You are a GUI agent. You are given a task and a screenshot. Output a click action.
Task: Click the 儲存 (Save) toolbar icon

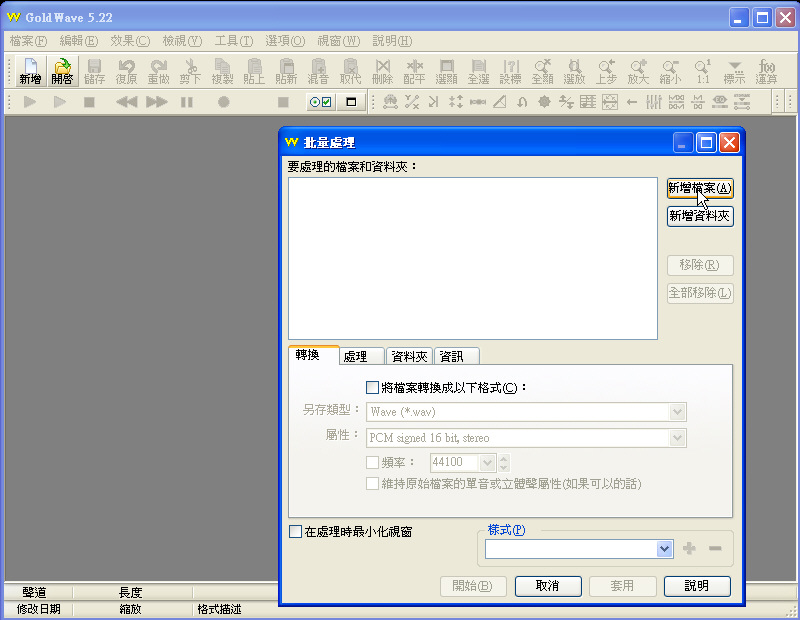[94, 71]
